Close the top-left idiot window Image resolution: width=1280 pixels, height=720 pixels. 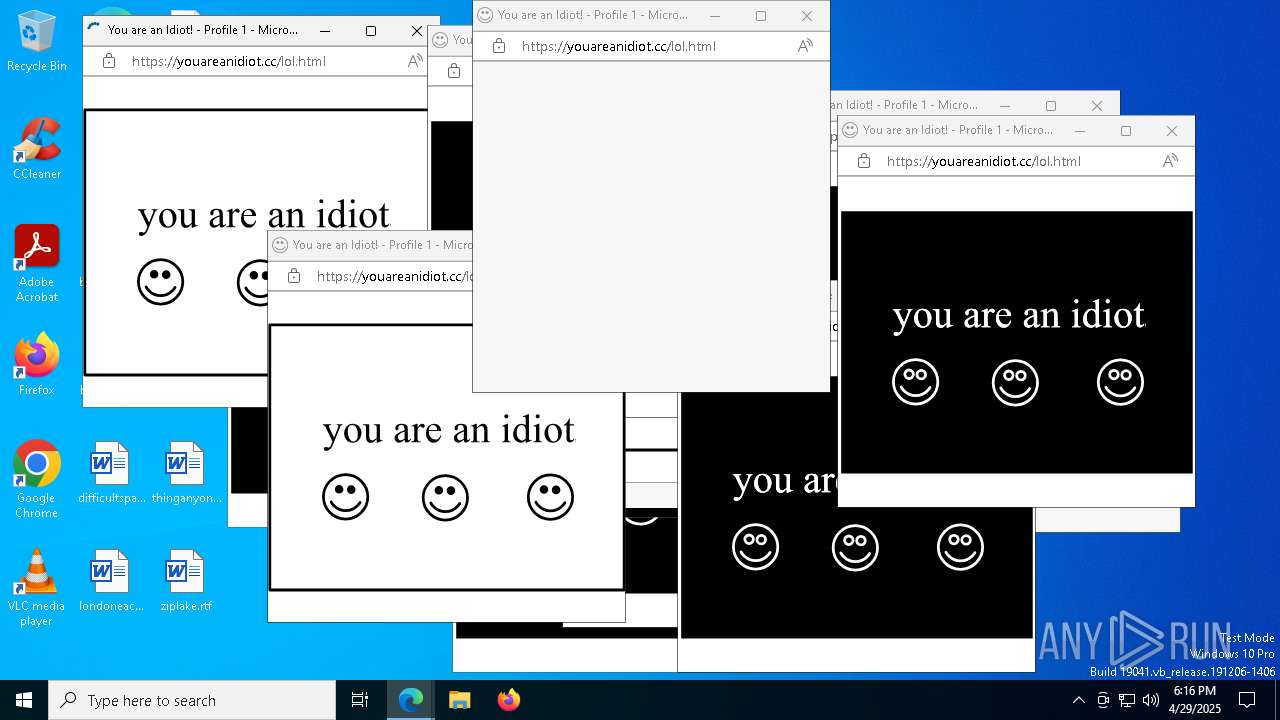pyautogui.click(x=417, y=31)
